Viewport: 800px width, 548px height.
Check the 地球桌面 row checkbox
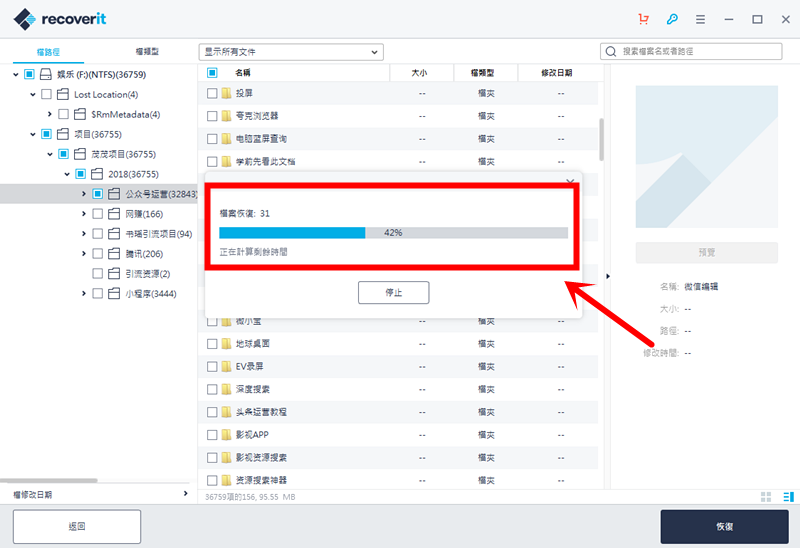212,344
